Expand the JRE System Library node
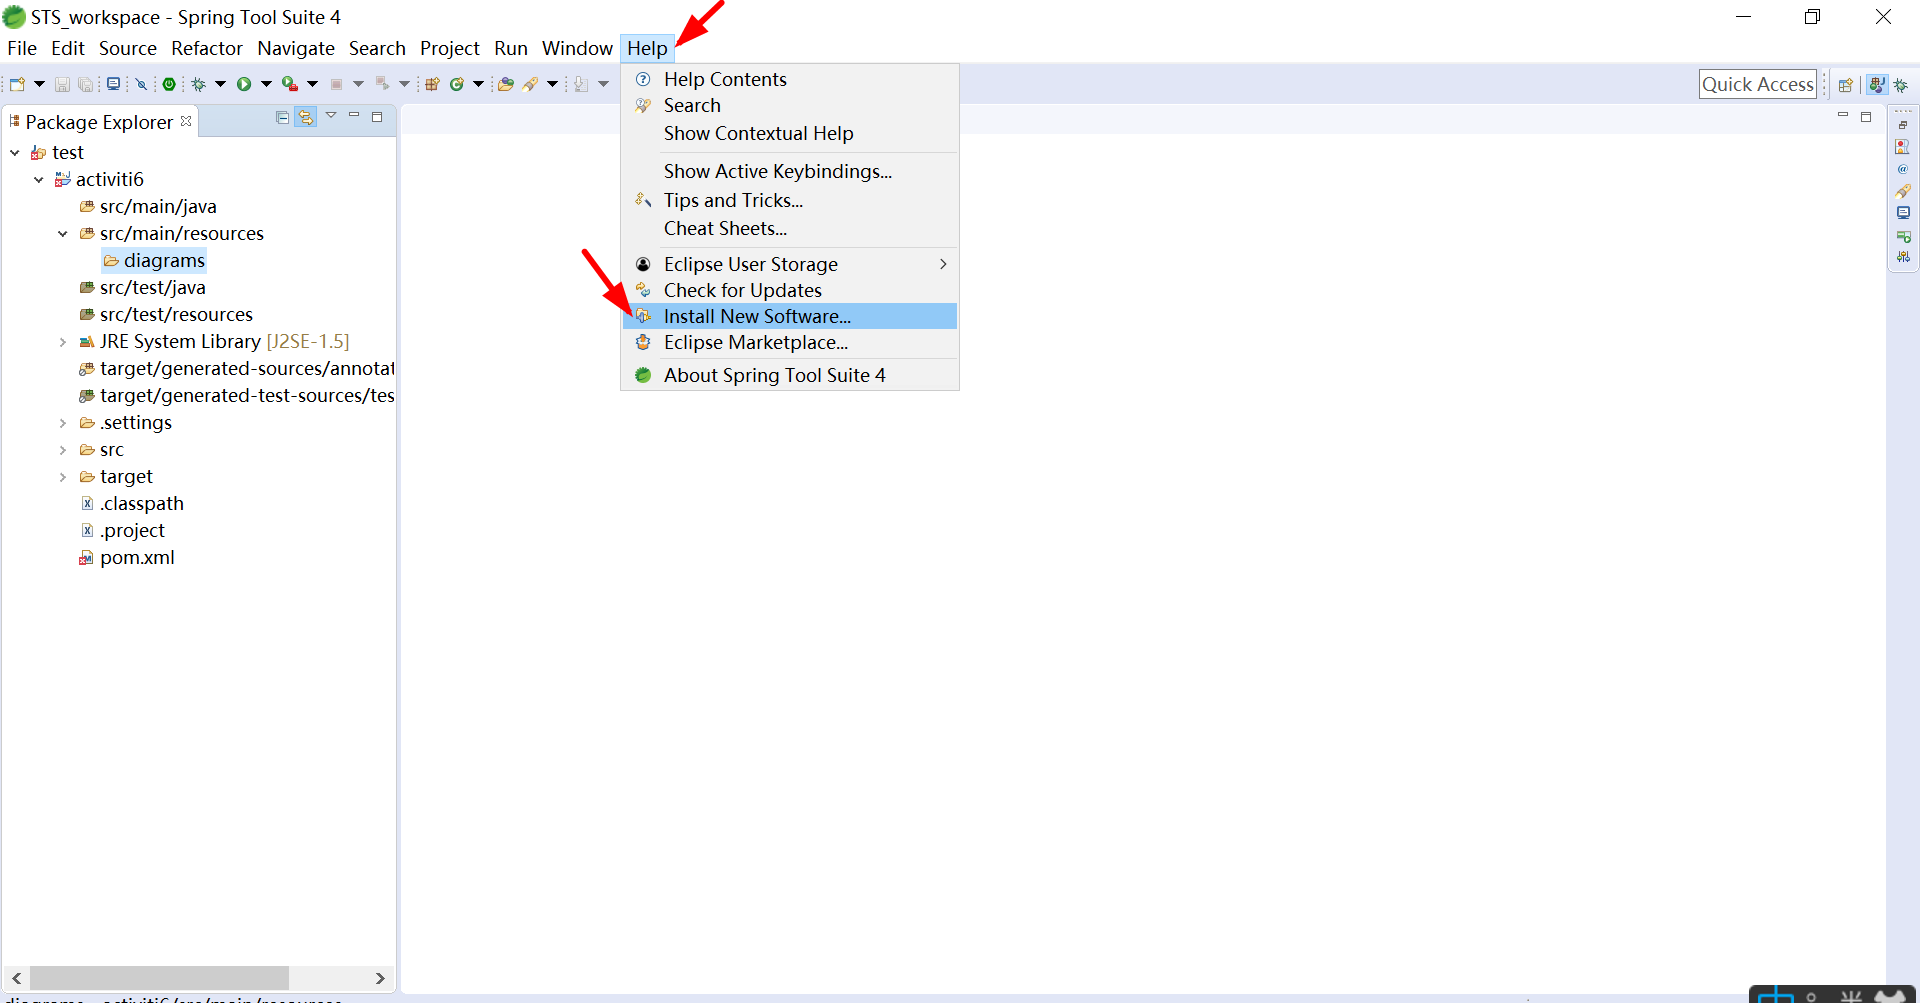1920x1003 pixels. tap(63, 342)
